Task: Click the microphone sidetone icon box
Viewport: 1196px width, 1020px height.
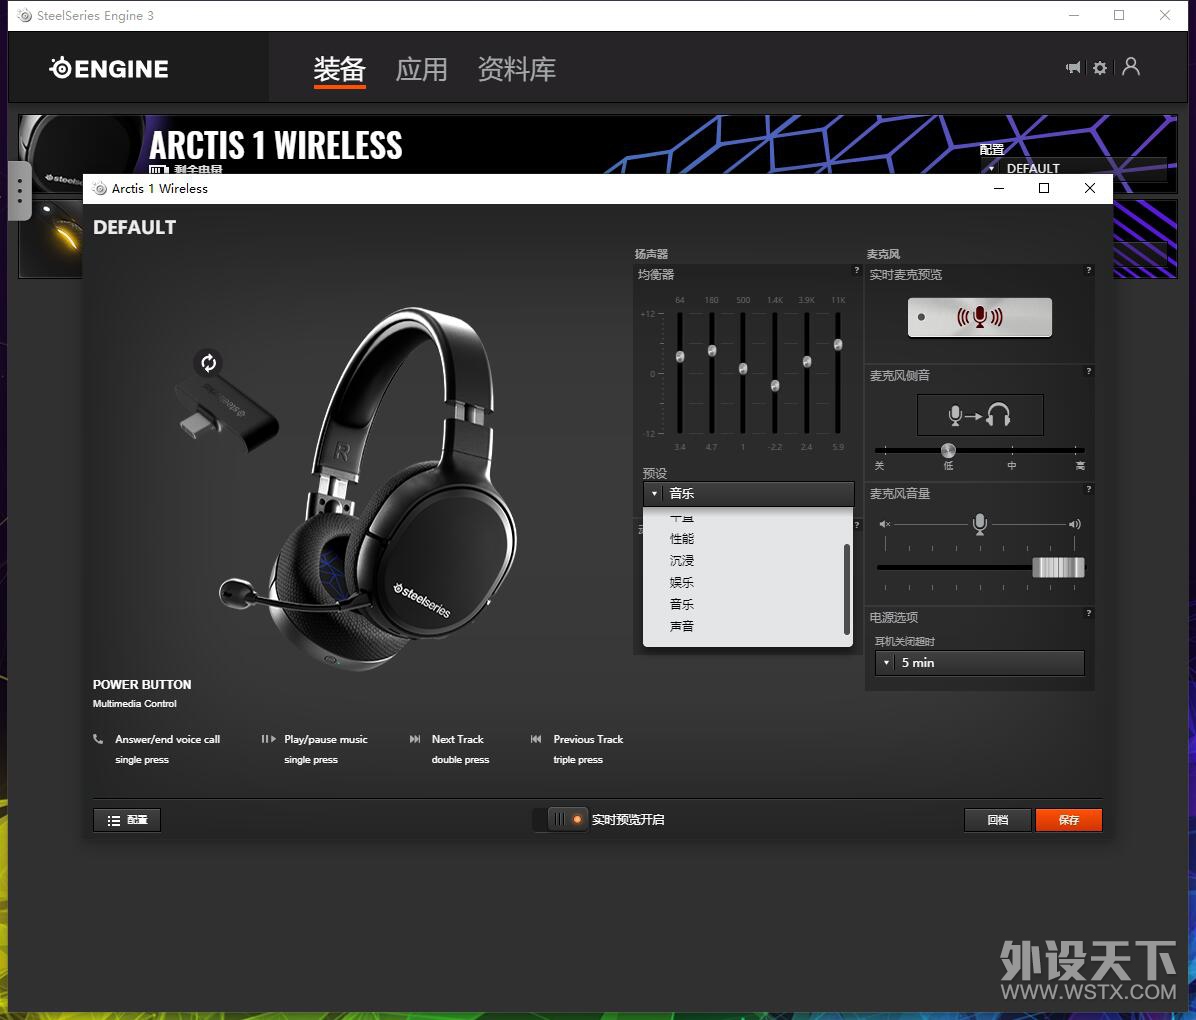Action: pos(979,415)
